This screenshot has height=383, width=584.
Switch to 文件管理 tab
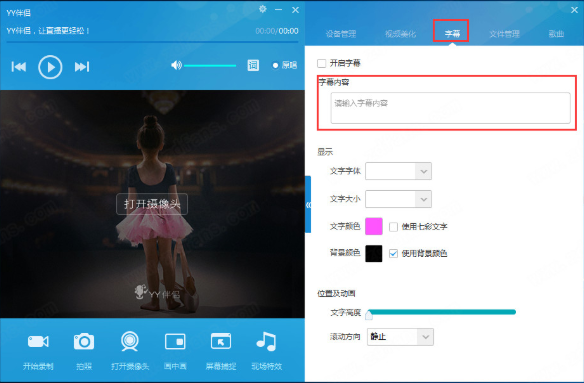tap(504, 34)
